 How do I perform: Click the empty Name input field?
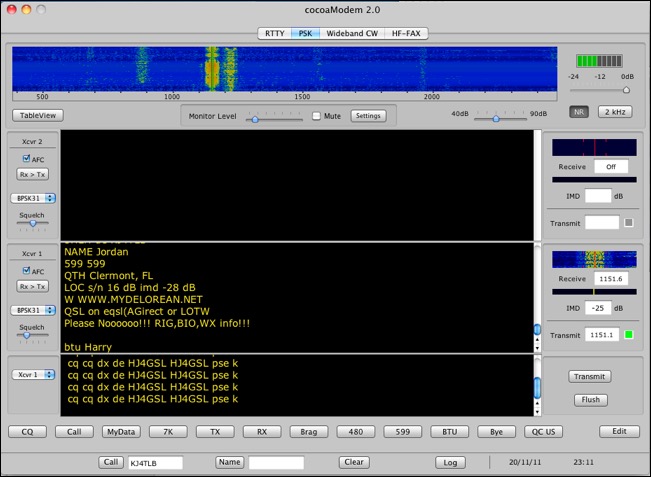276,463
